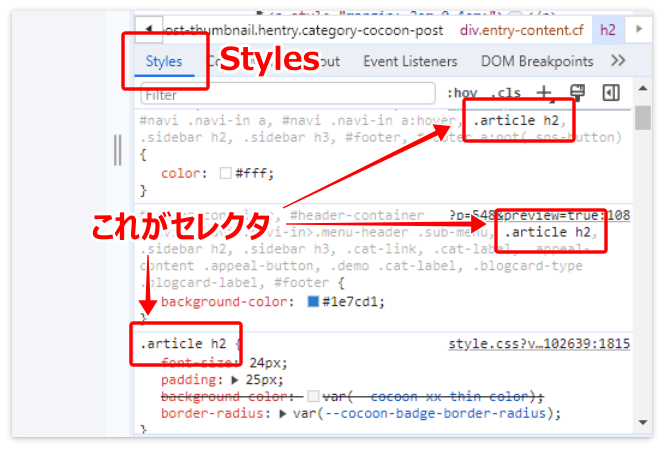Open the #fff color swatch picker
Screen dimensions: 664x450
click(225, 173)
